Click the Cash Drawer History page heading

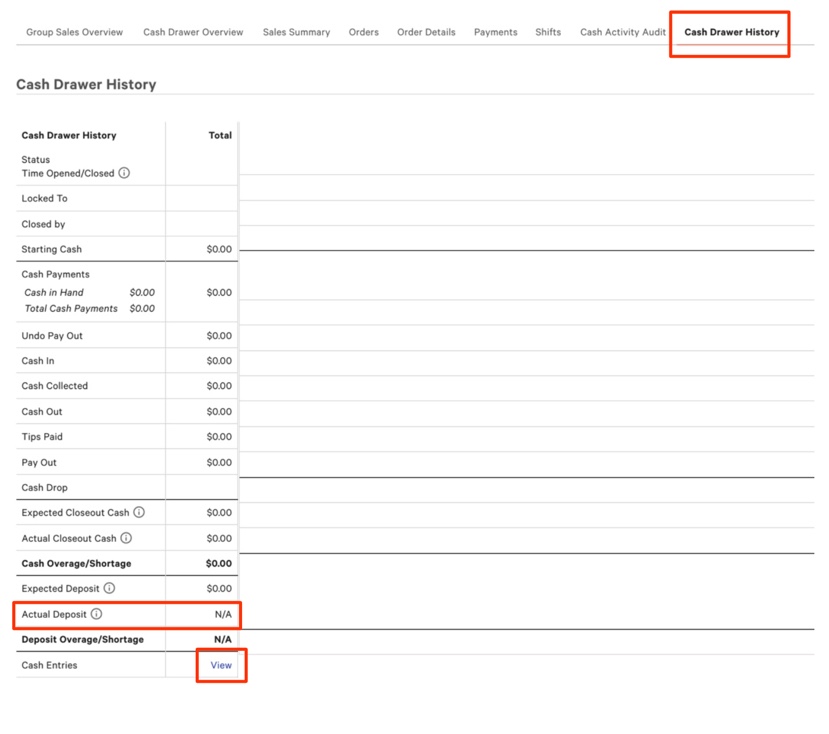pos(85,84)
